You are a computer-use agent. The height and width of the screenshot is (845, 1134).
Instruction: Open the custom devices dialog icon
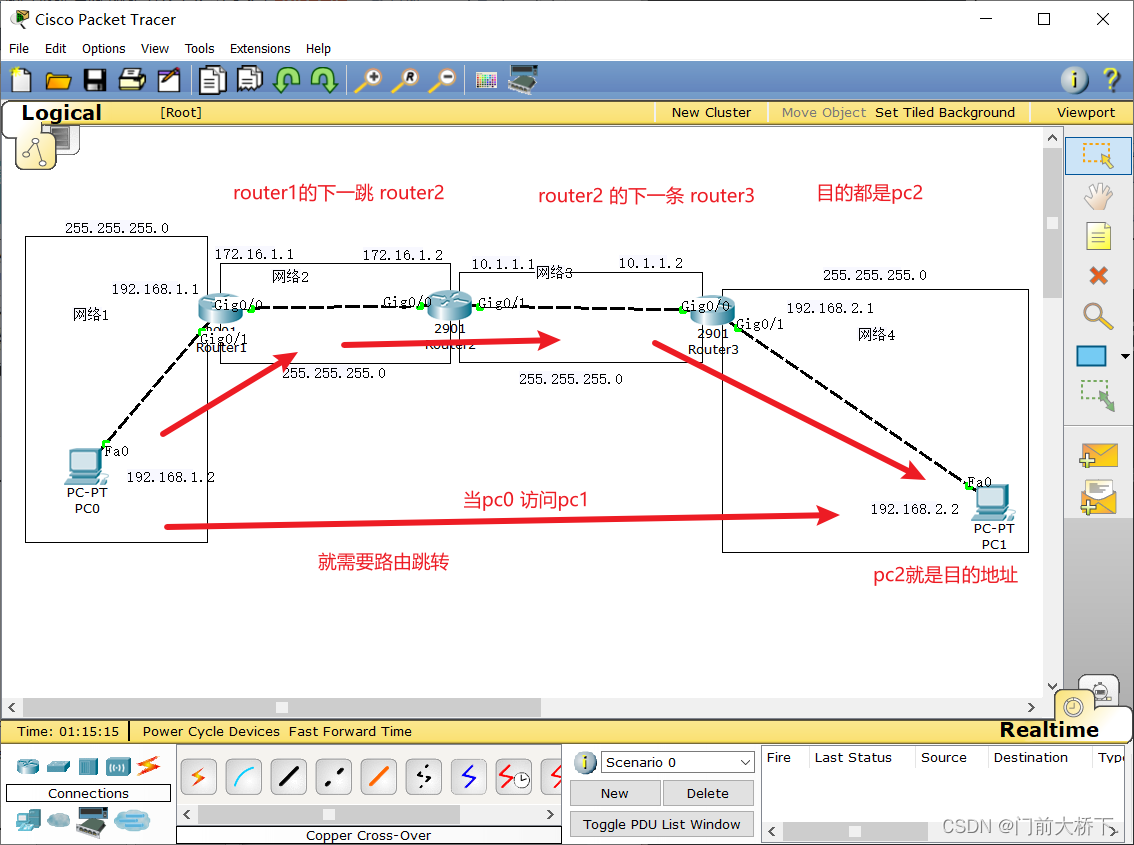point(523,79)
